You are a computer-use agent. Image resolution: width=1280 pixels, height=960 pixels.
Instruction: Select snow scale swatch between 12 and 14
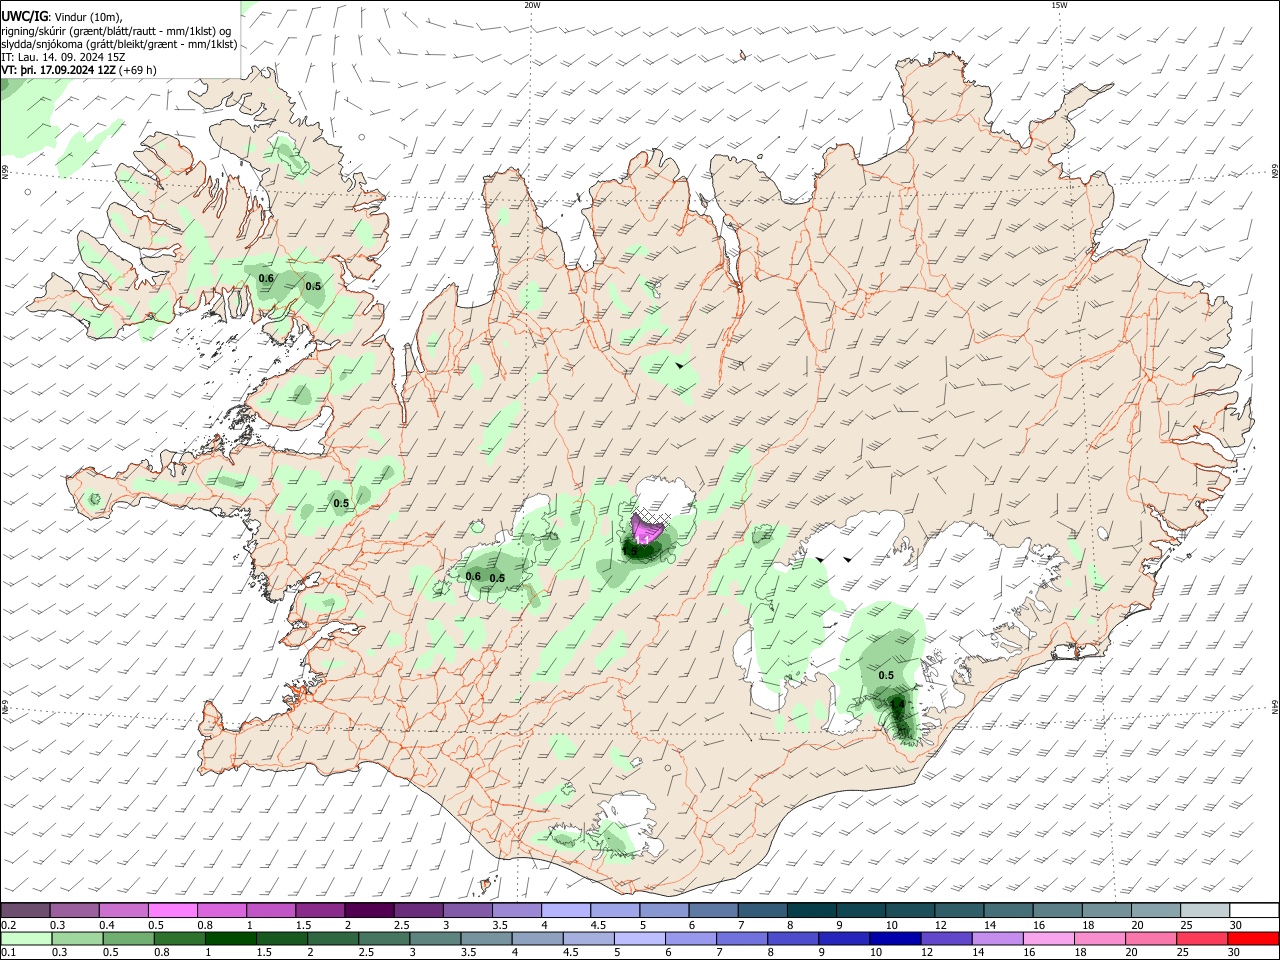coord(959,910)
